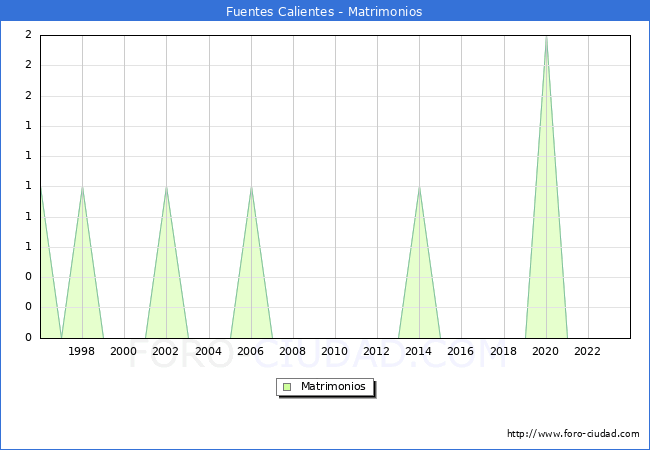Click the 2004 x-axis year label
This screenshot has height=450, width=650.
[208, 351]
